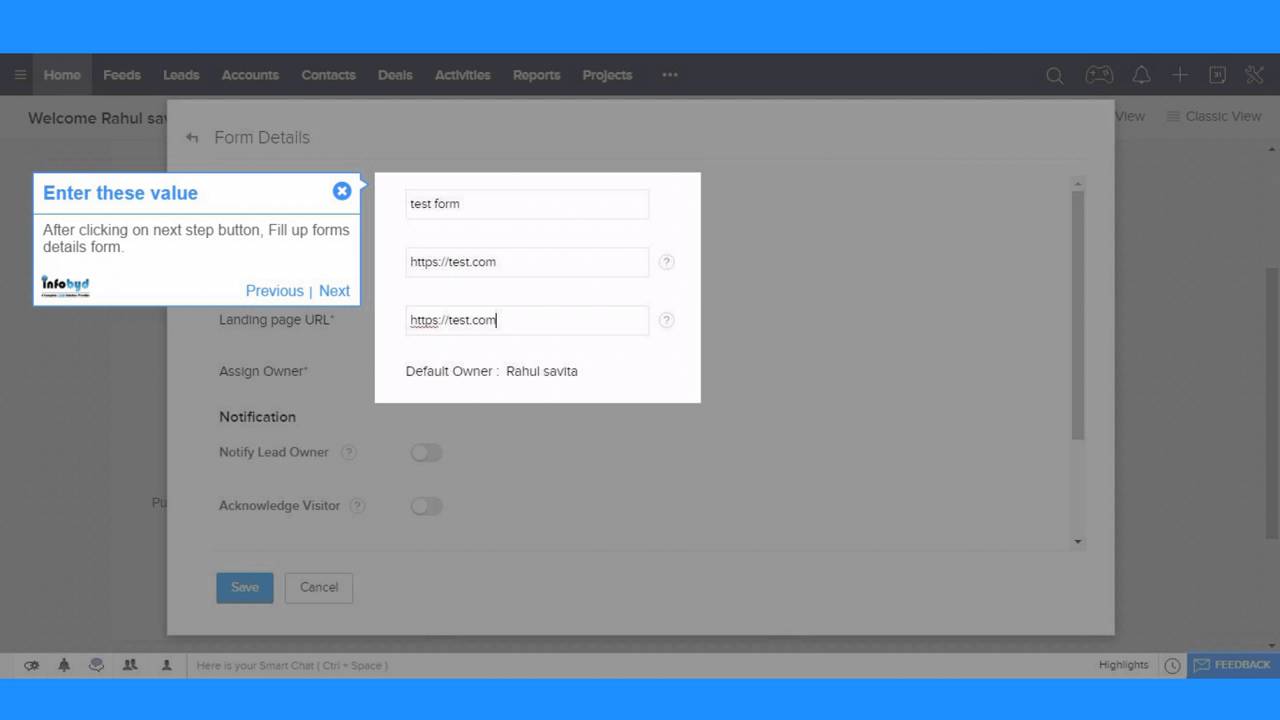Click the FEEDBACK button

[x=1232, y=665]
